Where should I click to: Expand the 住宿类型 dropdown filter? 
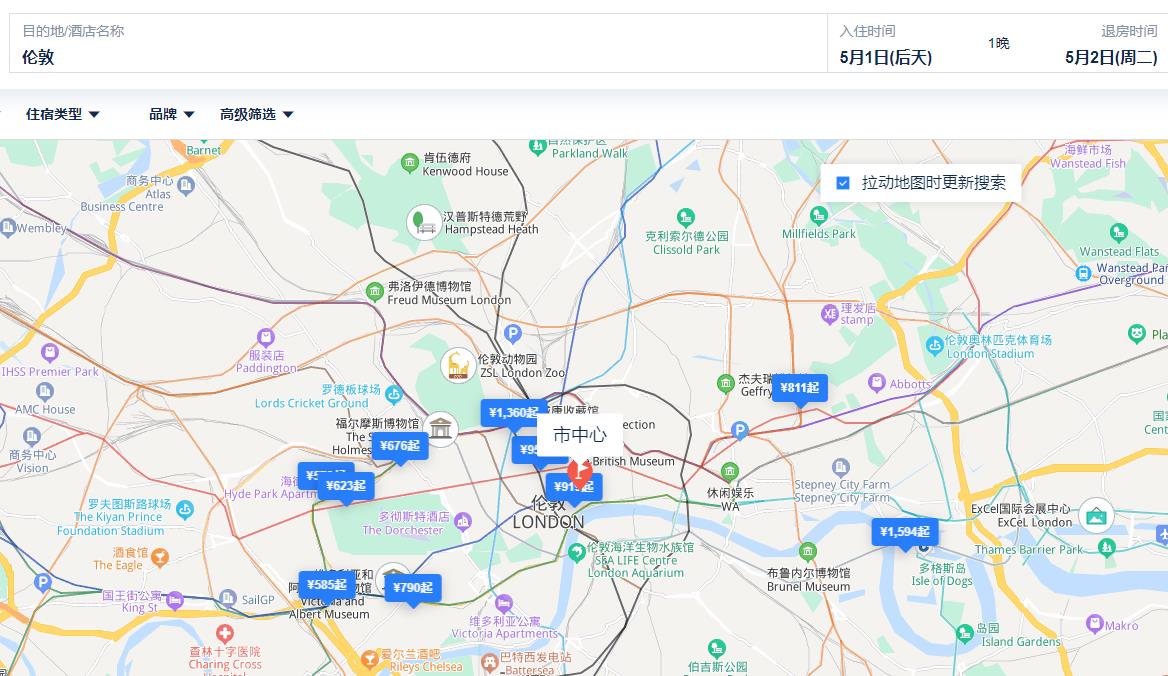[x=63, y=115]
